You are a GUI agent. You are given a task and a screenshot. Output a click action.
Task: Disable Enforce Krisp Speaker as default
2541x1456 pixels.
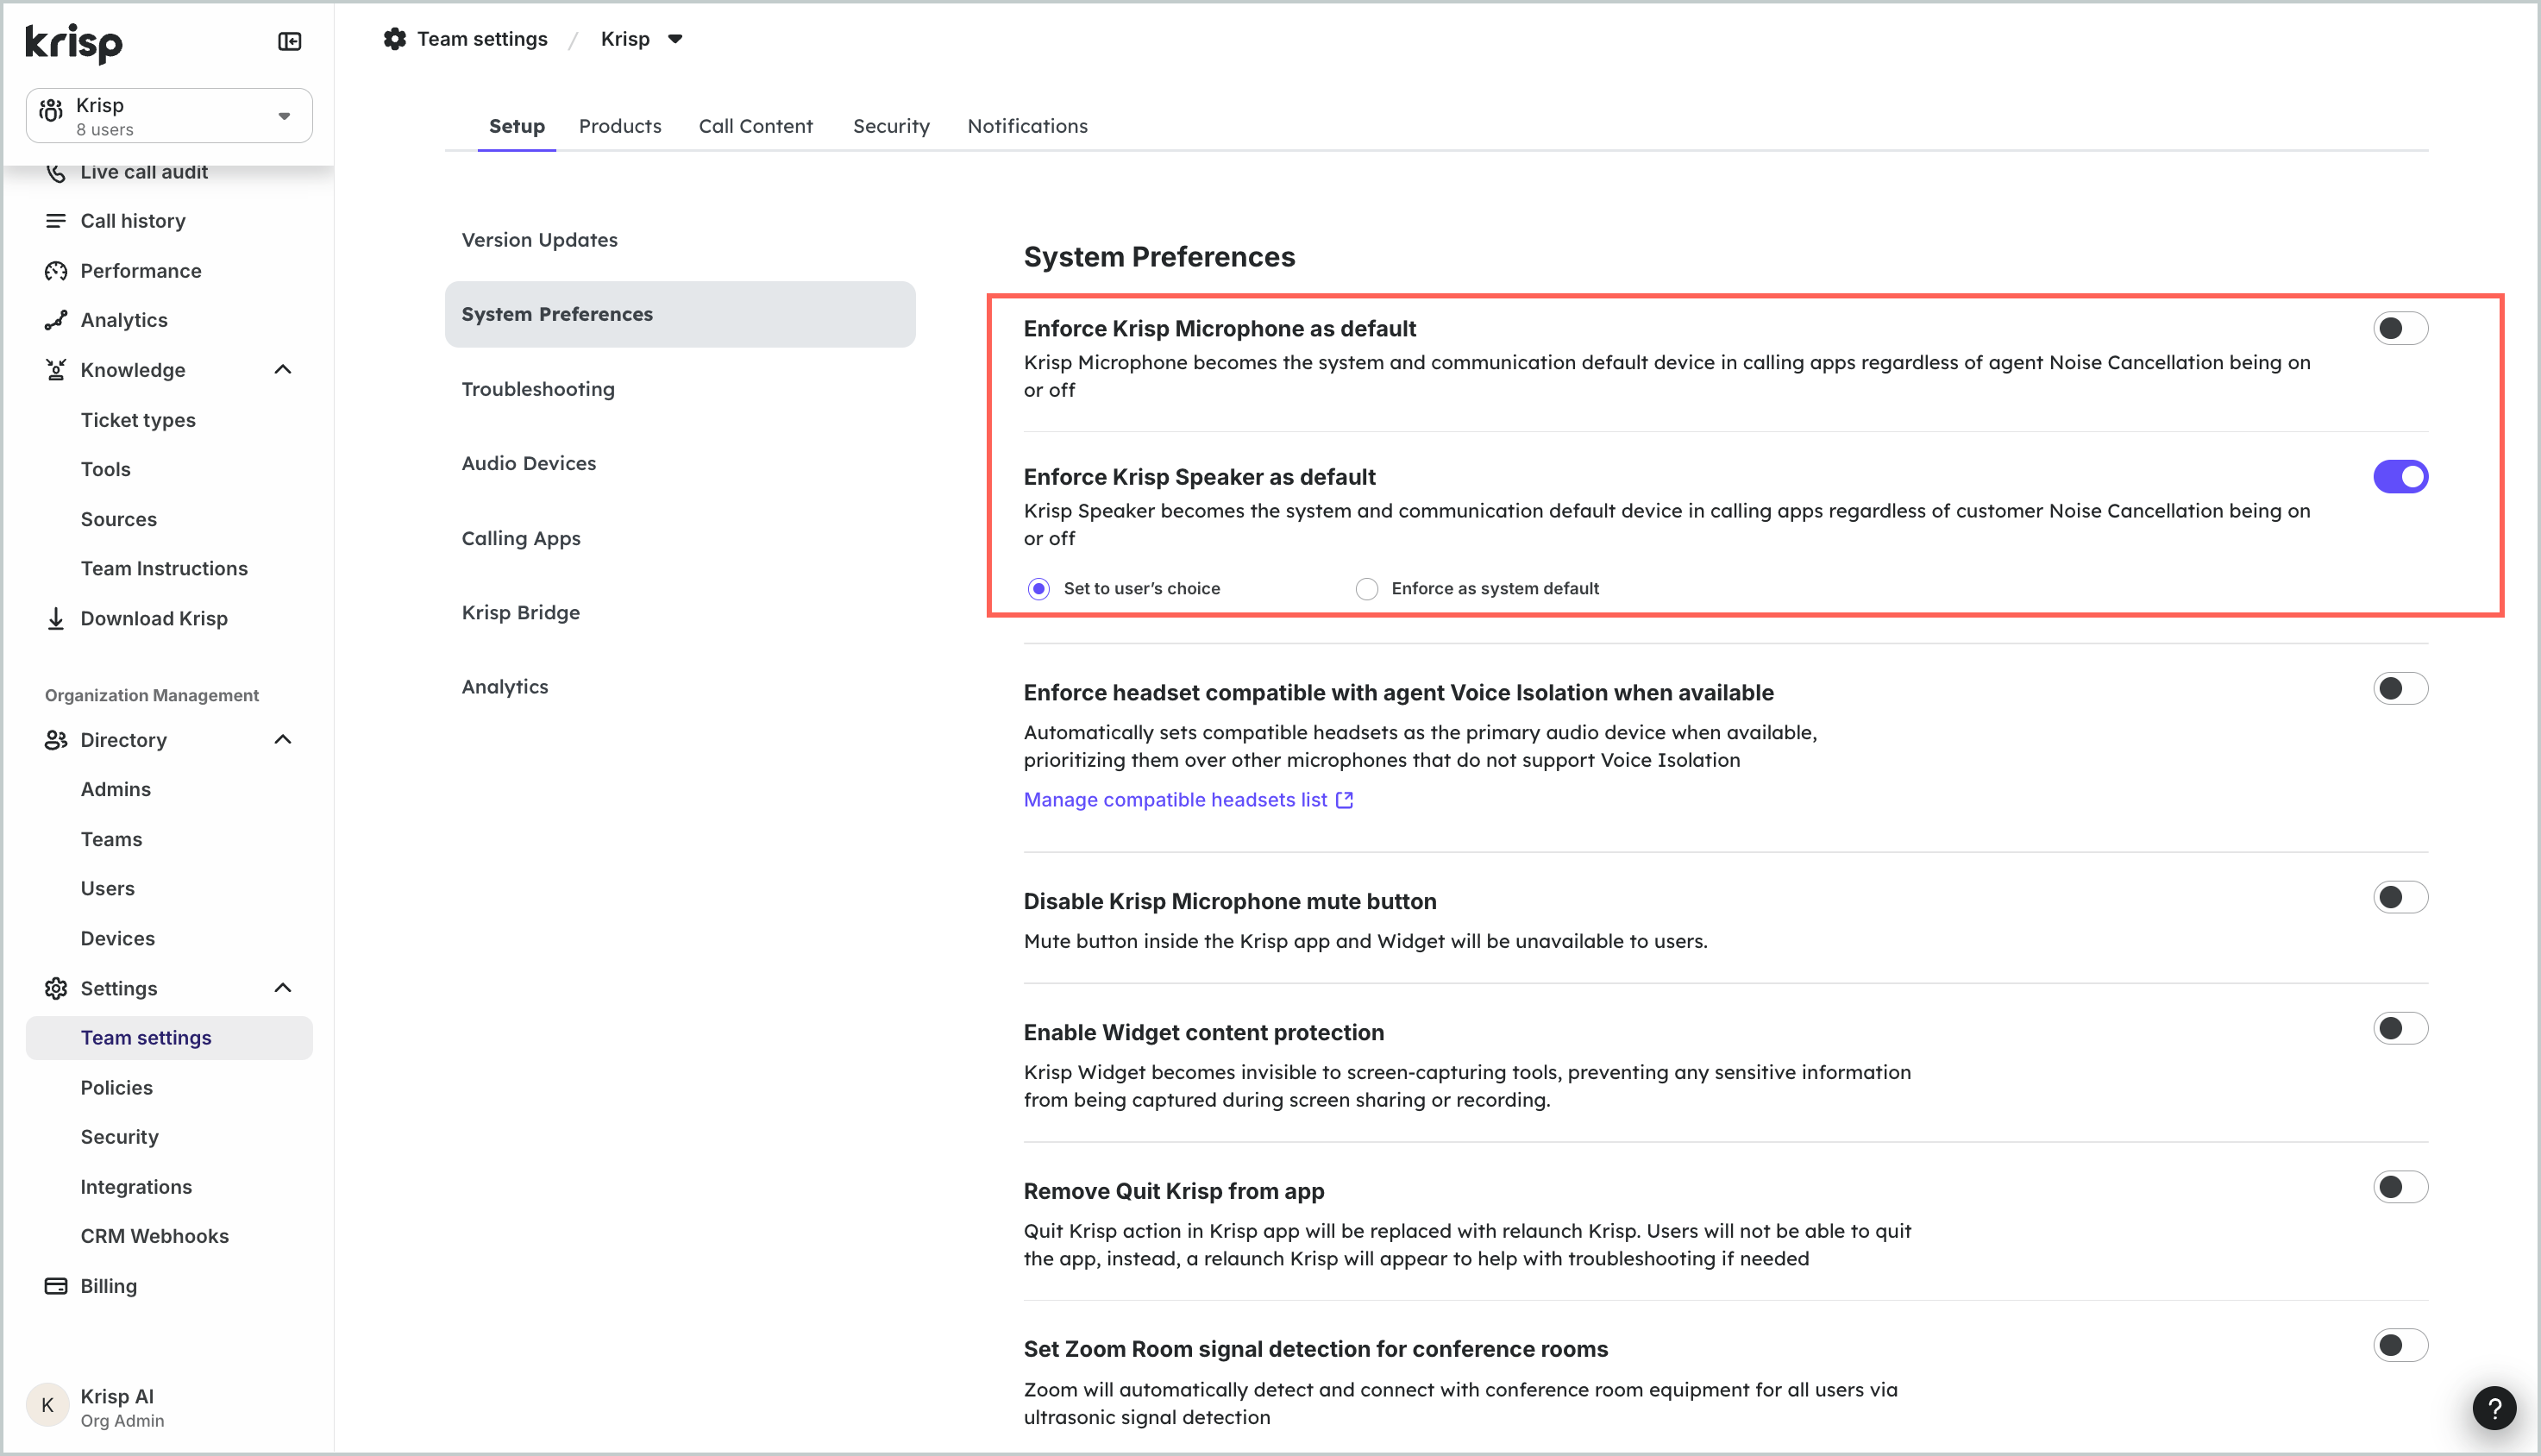click(2400, 477)
